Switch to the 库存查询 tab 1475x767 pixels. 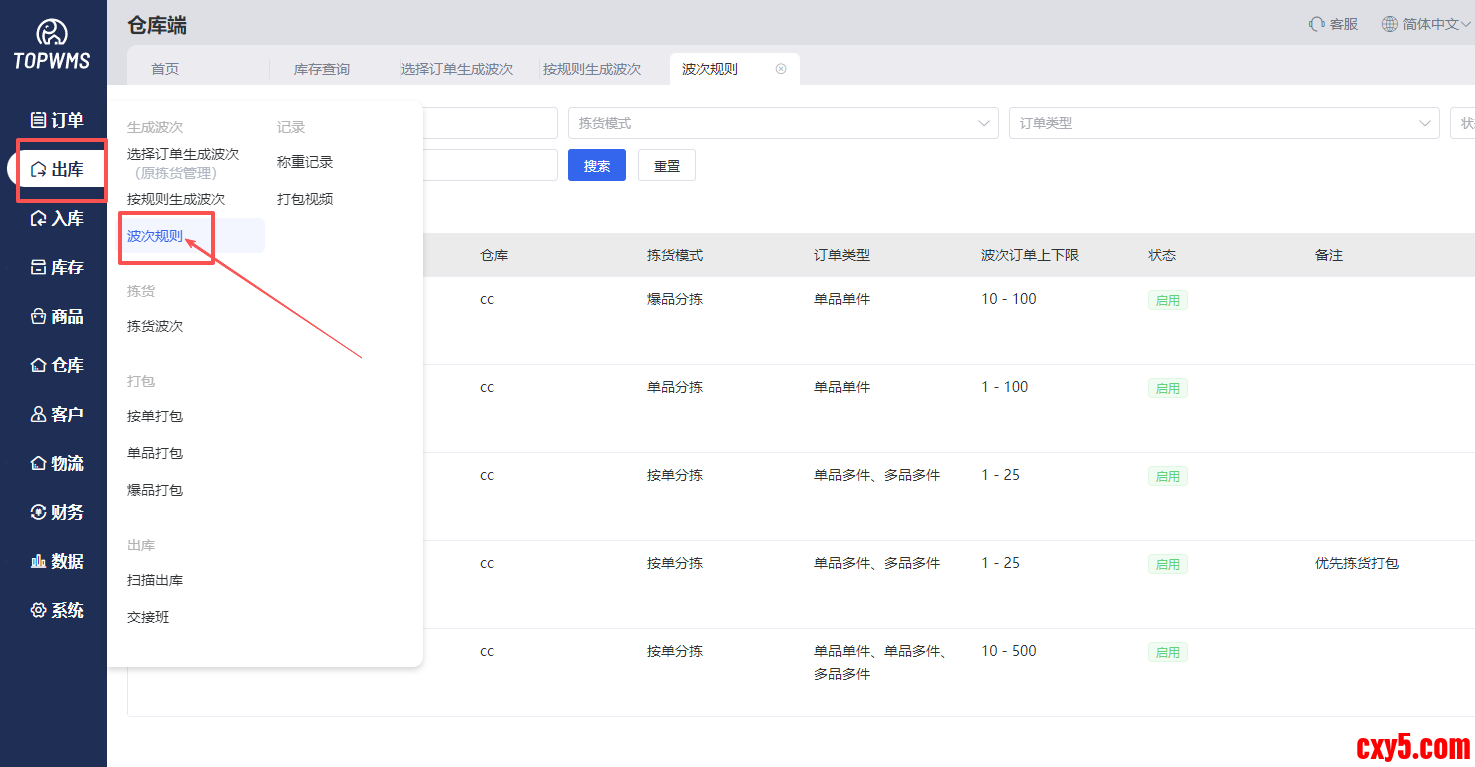(321, 69)
